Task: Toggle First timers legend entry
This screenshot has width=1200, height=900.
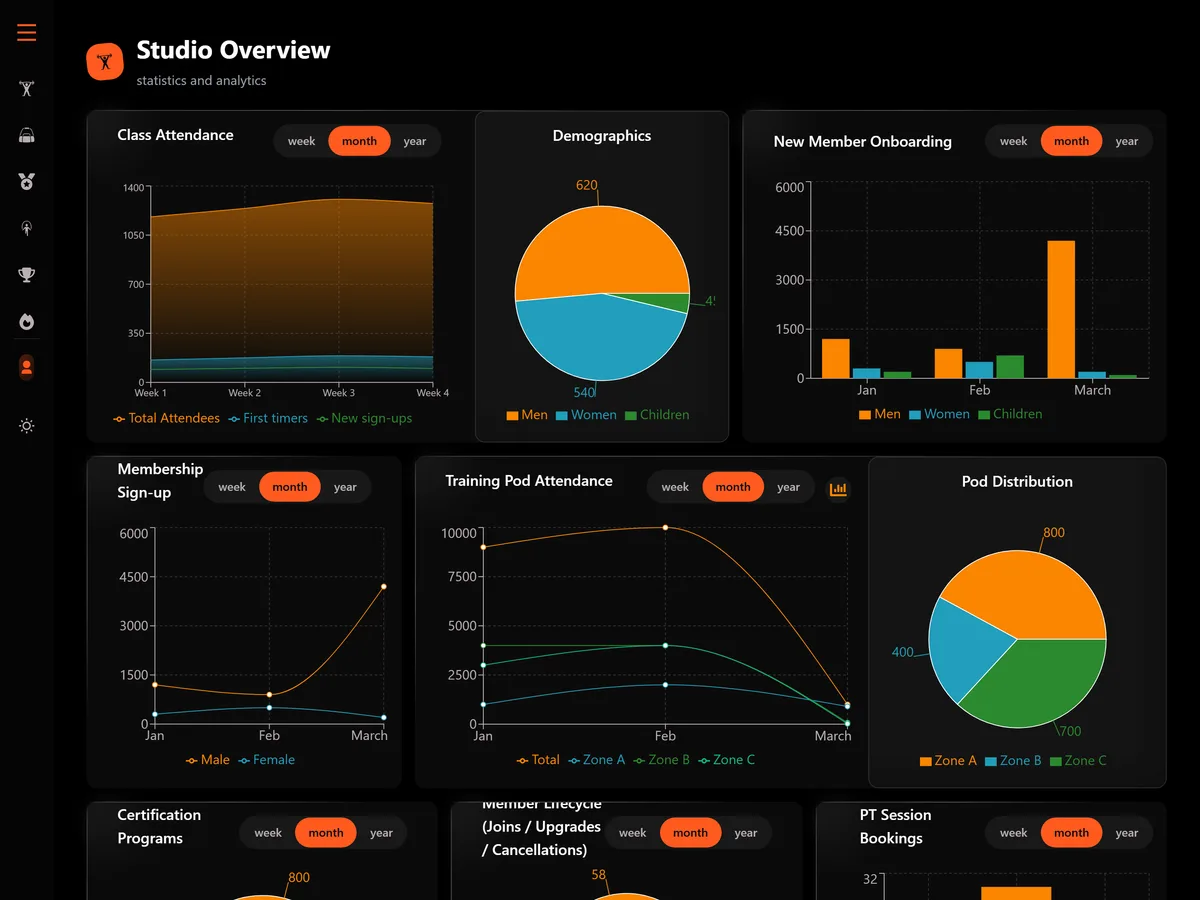Action: (268, 418)
